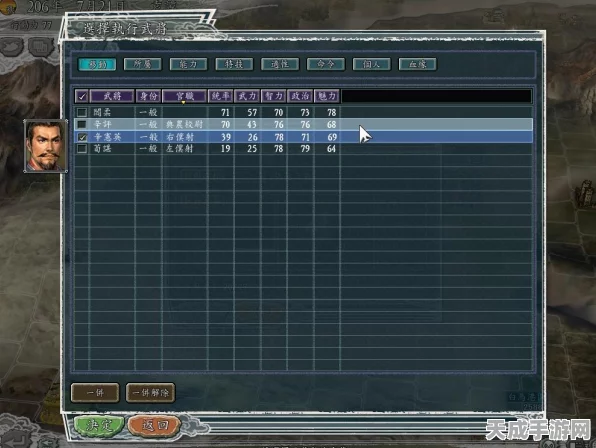This screenshot has width=596, height=448.
Task: Sort by the 統率 column header
Action: point(220,96)
